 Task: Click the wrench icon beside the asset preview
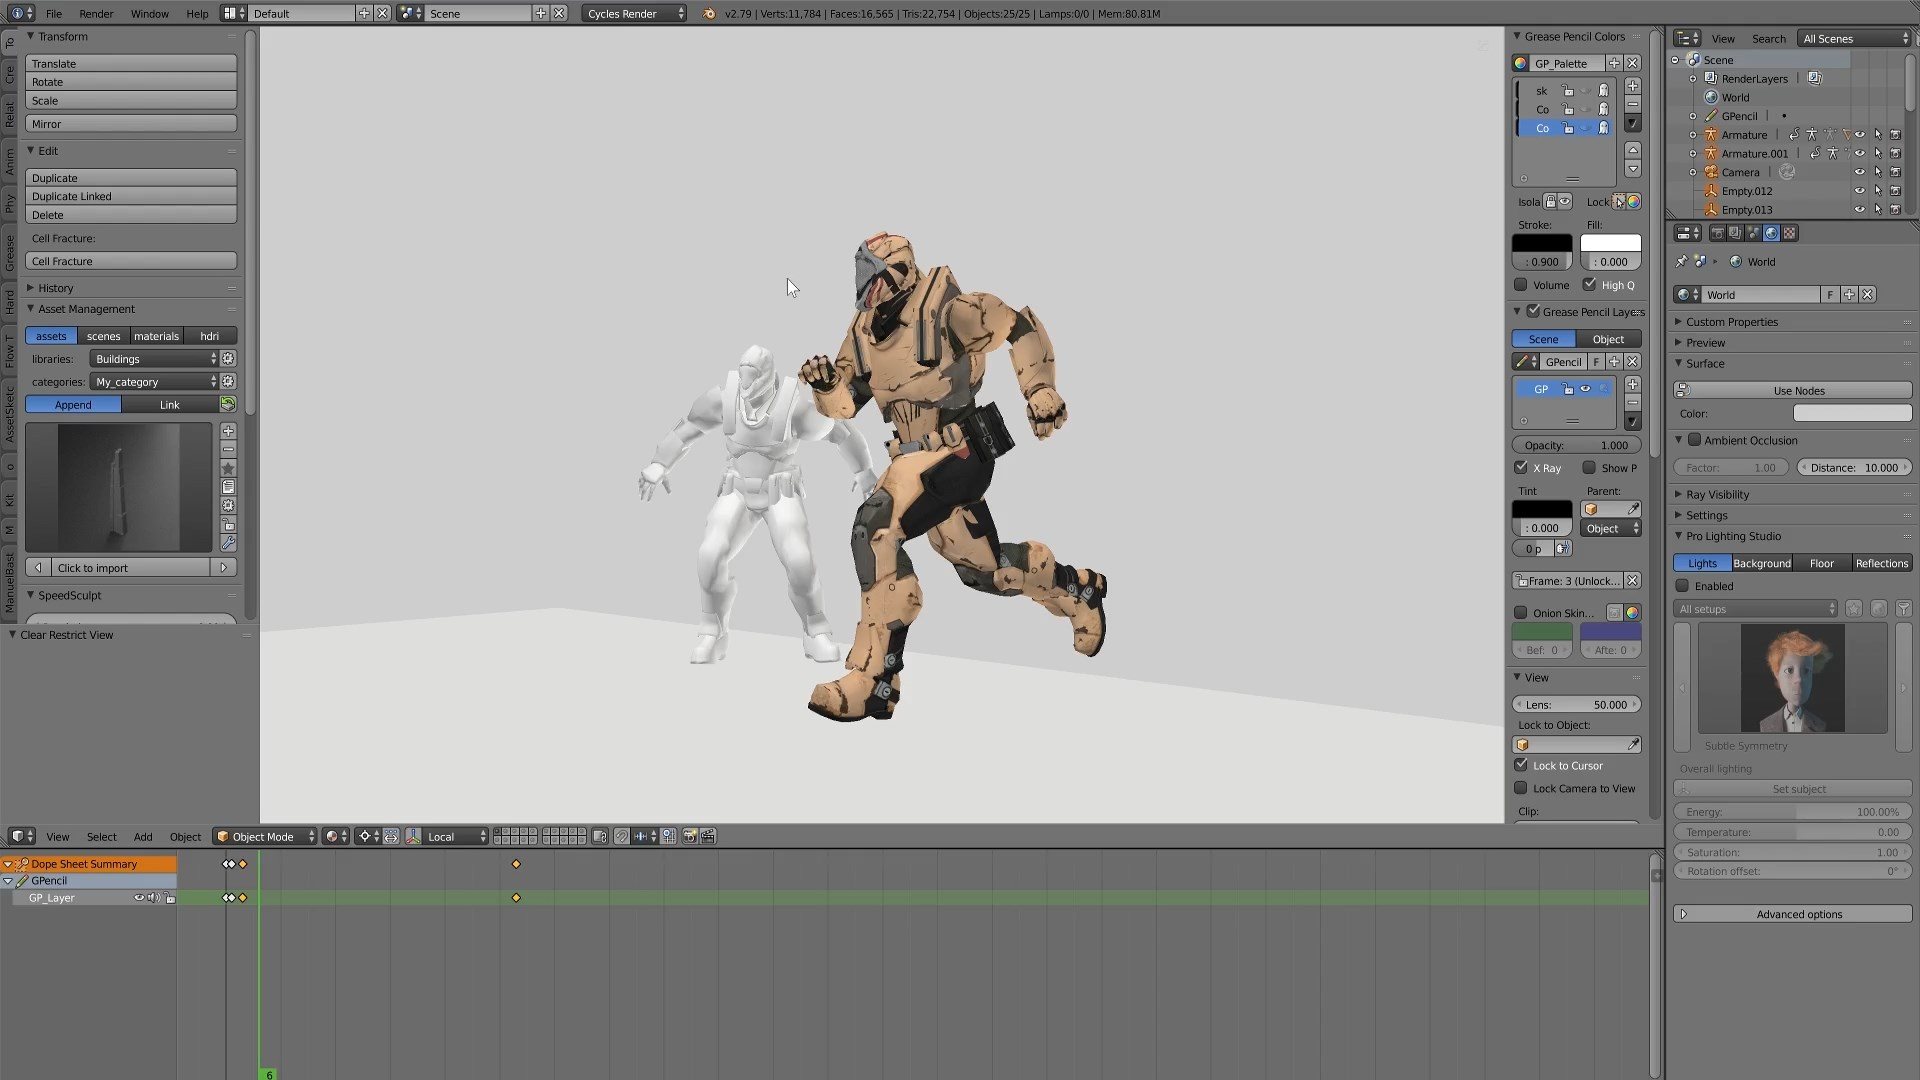[228, 543]
